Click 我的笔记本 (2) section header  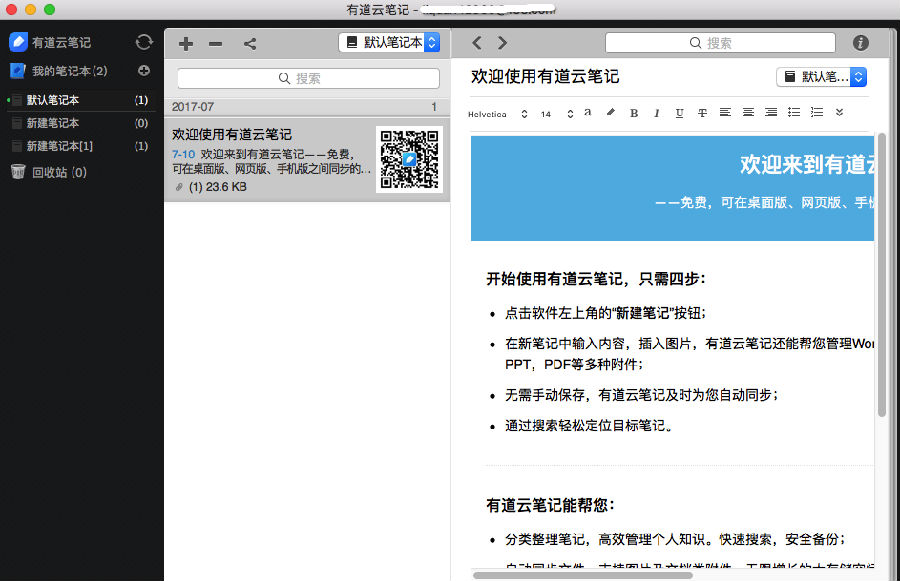point(69,71)
